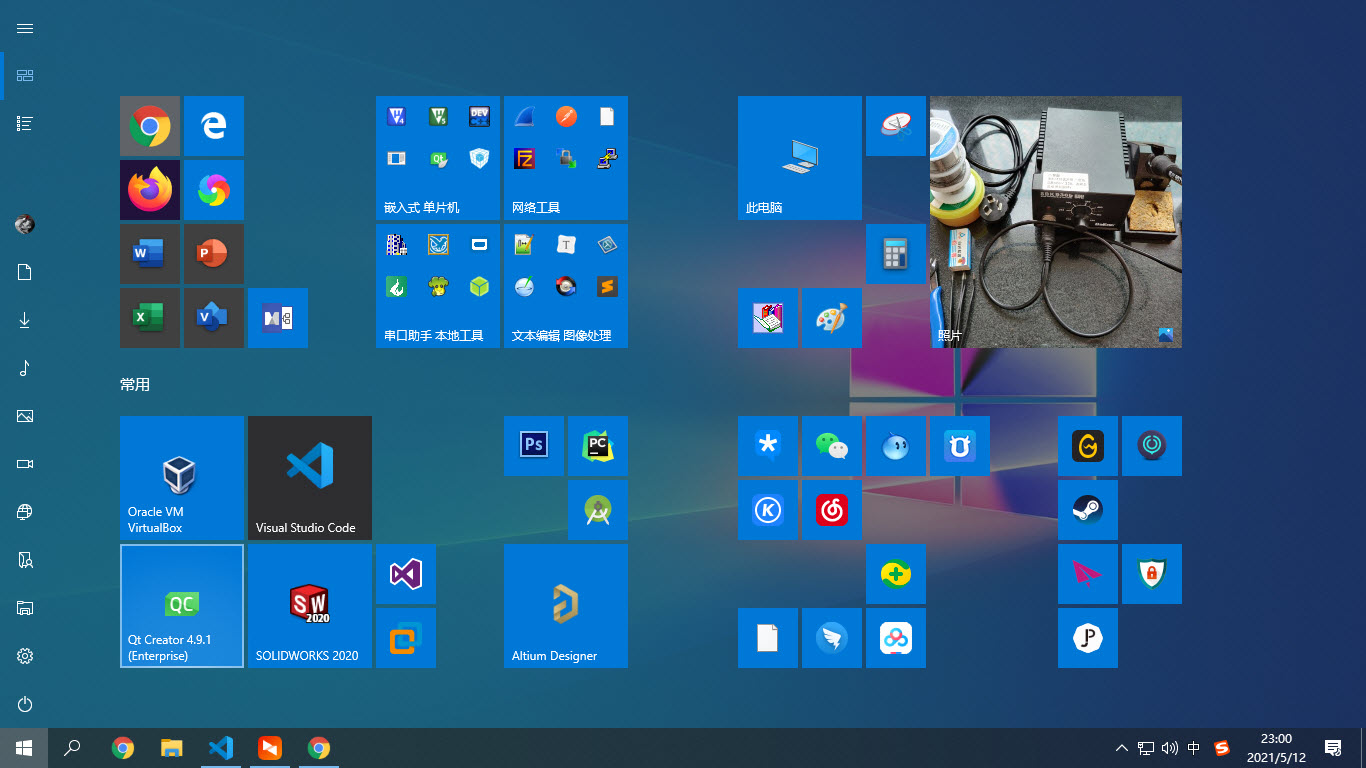The image size is (1366, 768).
Task: Open the Baidu Netdisk cloud tile
Action: 896,638
